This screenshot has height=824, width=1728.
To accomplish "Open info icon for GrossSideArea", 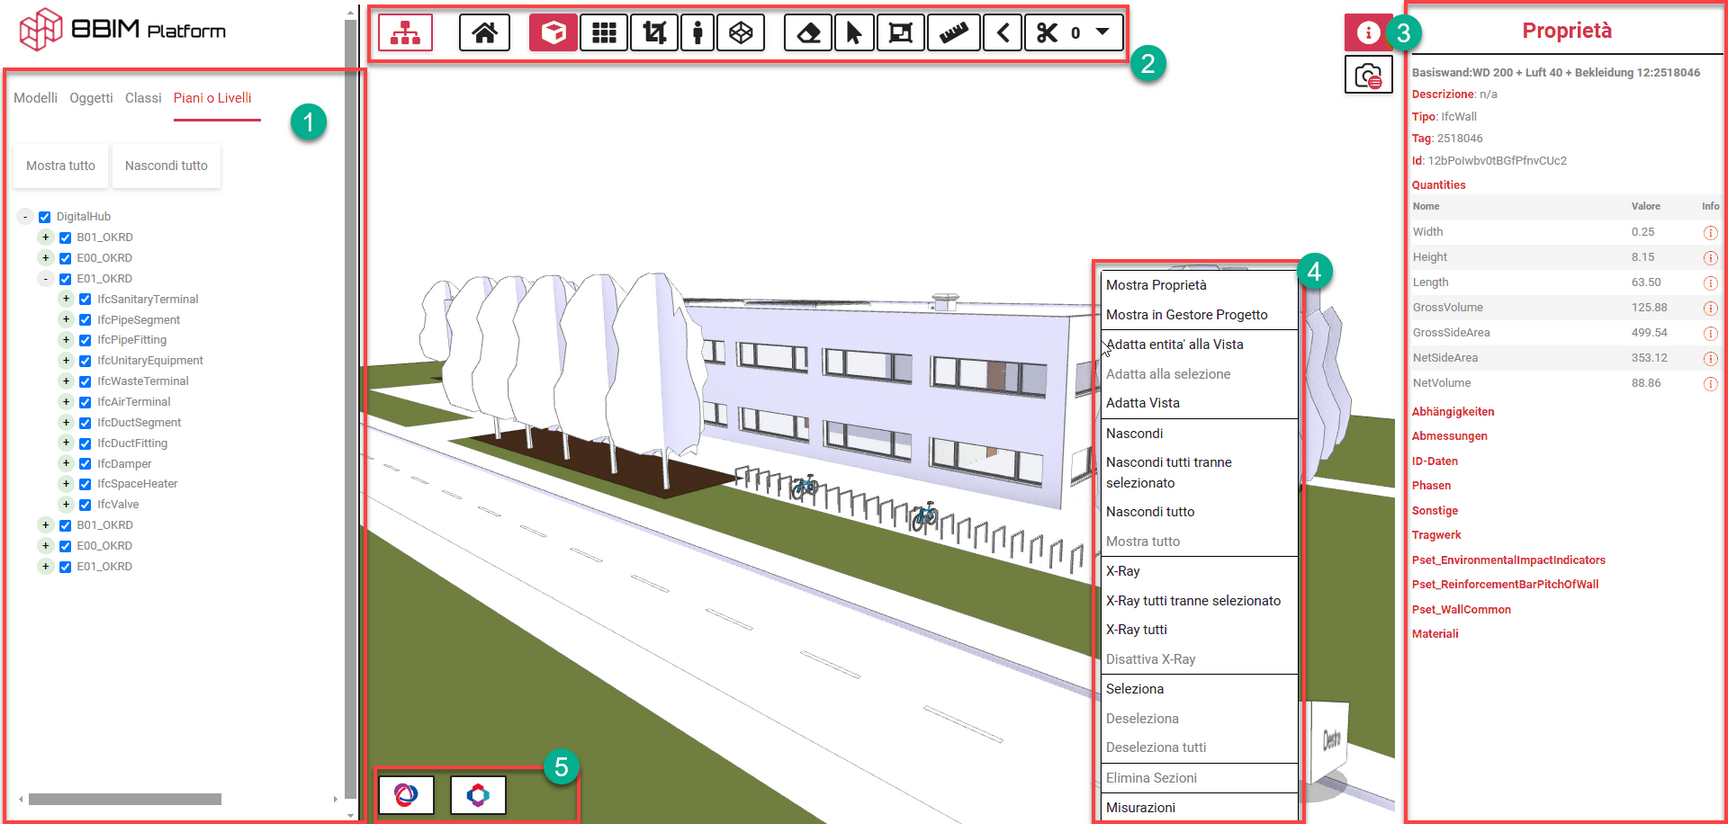I will (x=1710, y=333).
